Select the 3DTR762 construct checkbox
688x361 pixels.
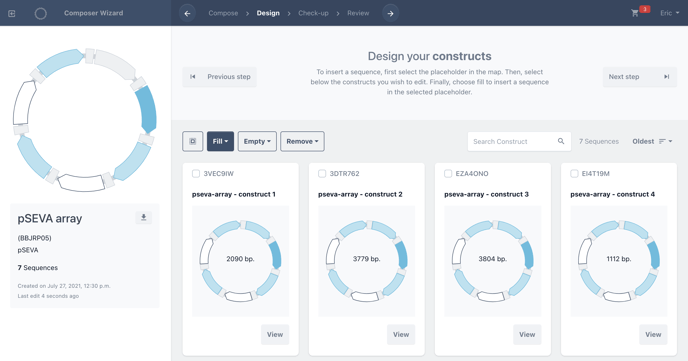pos(322,174)
